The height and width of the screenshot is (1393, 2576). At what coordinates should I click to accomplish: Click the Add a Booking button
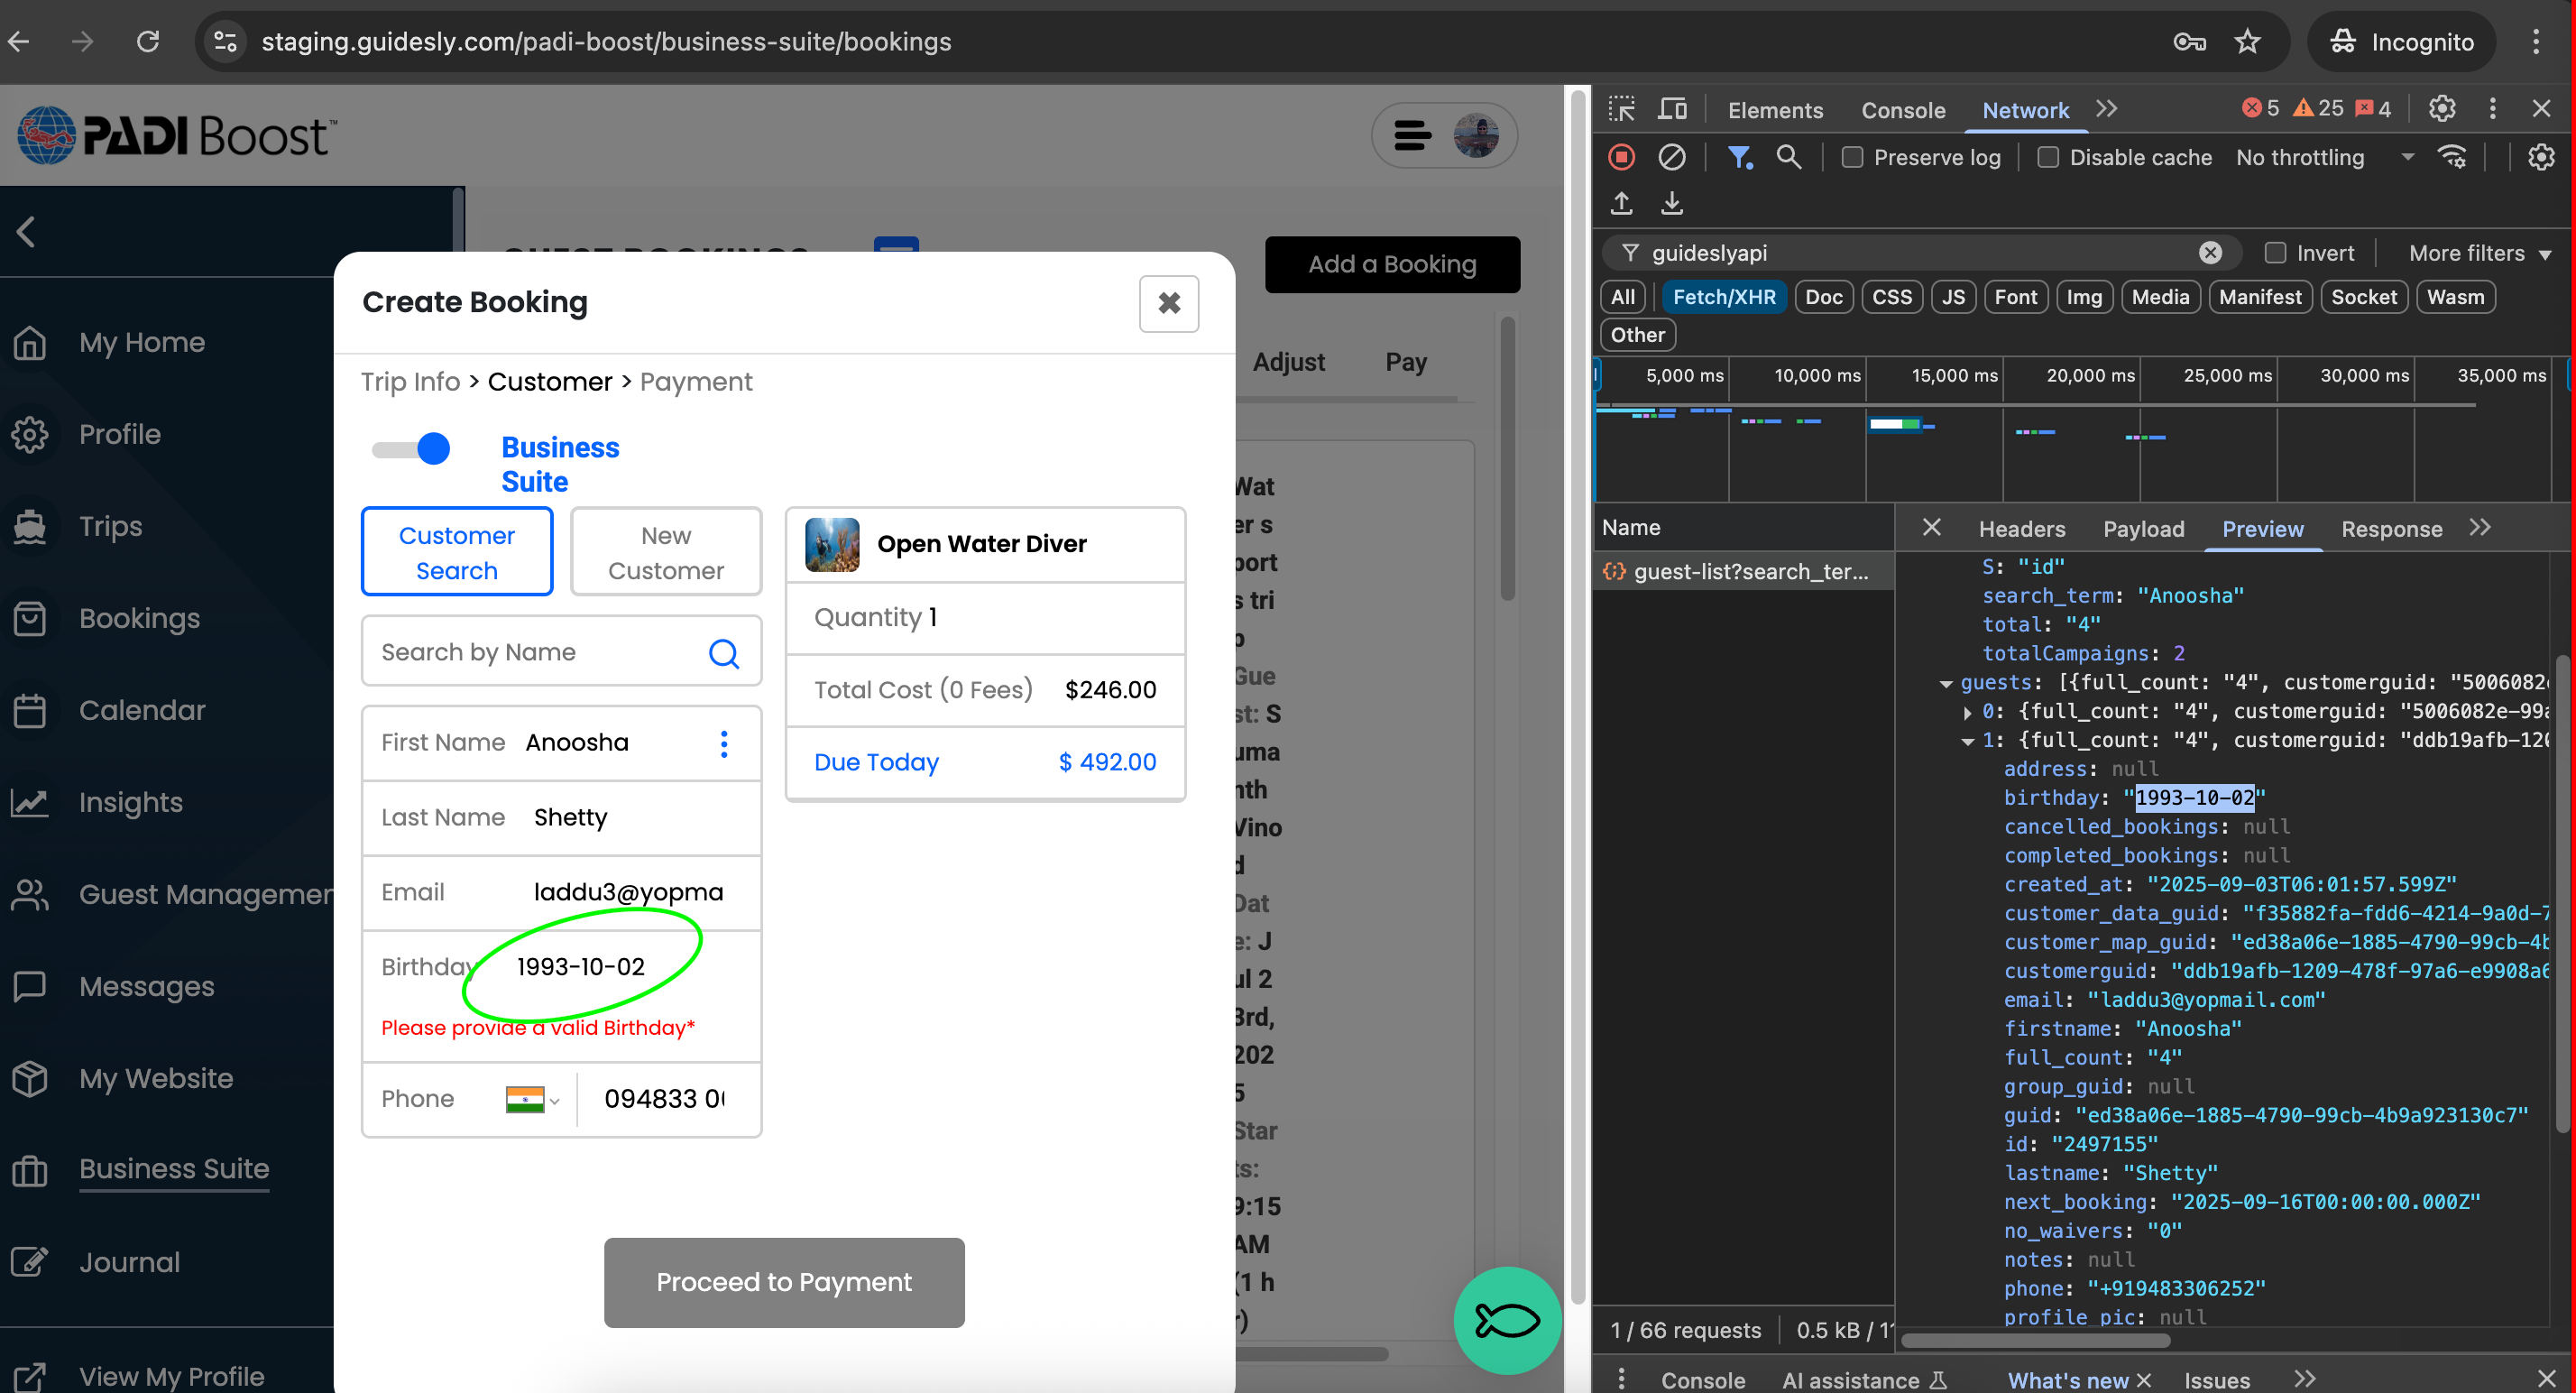1391,264
